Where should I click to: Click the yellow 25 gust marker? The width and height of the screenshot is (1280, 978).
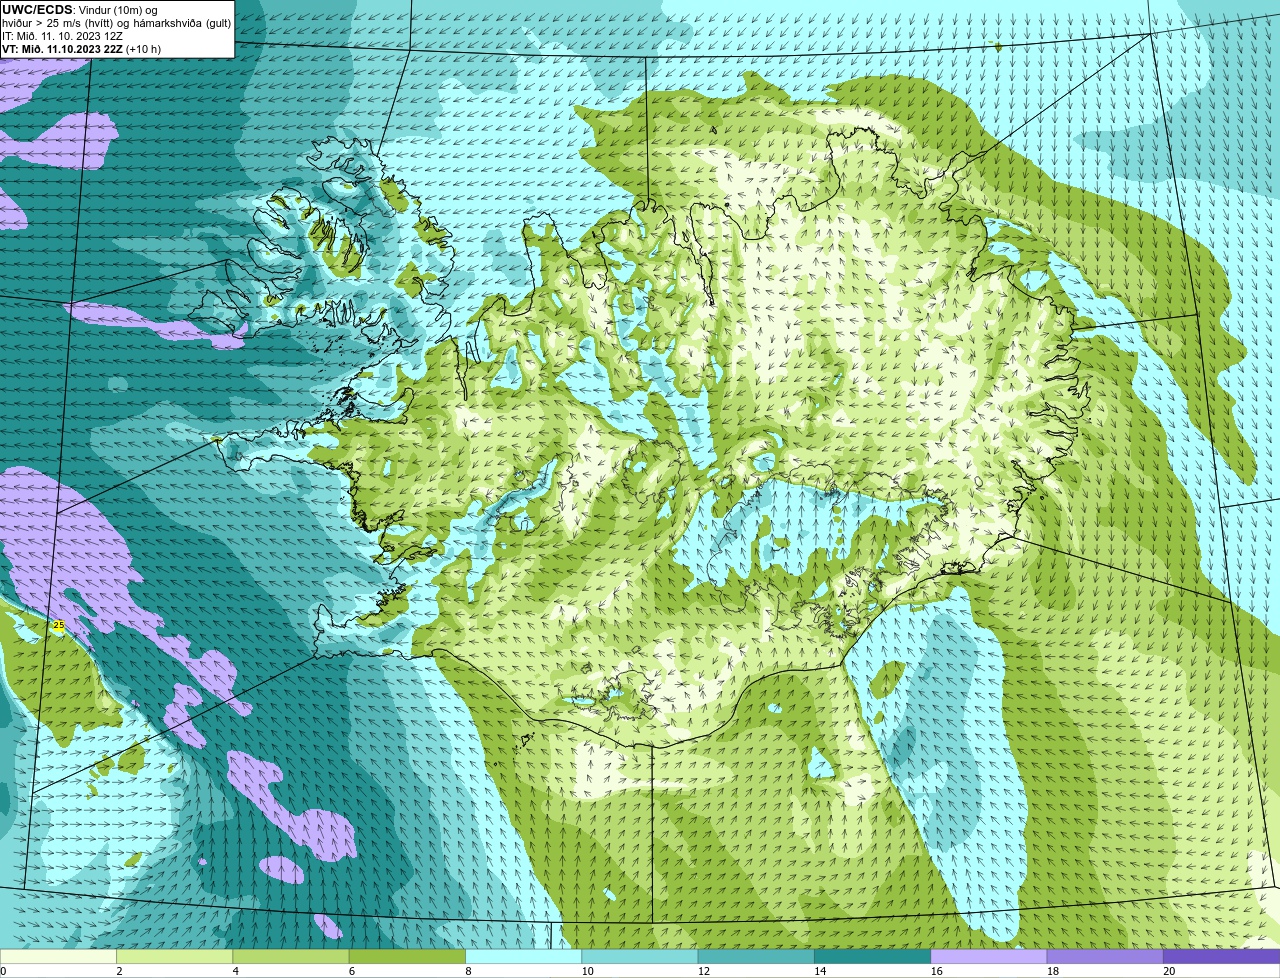point(59,625)
